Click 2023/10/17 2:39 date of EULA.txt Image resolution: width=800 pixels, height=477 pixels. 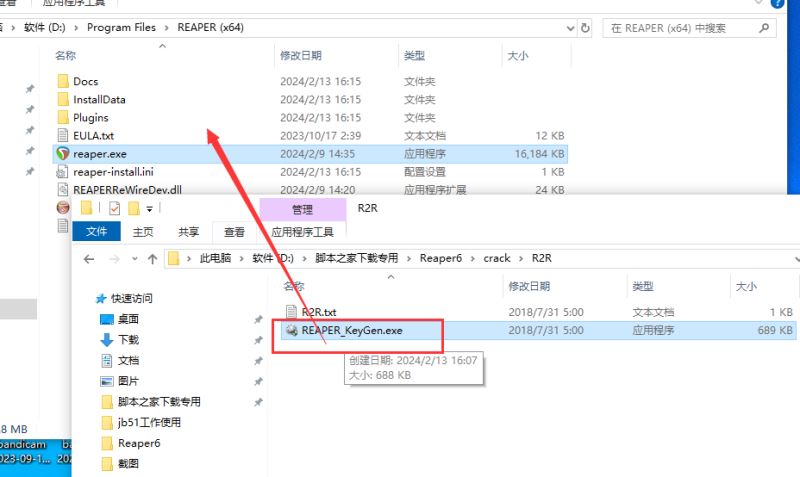320,136
